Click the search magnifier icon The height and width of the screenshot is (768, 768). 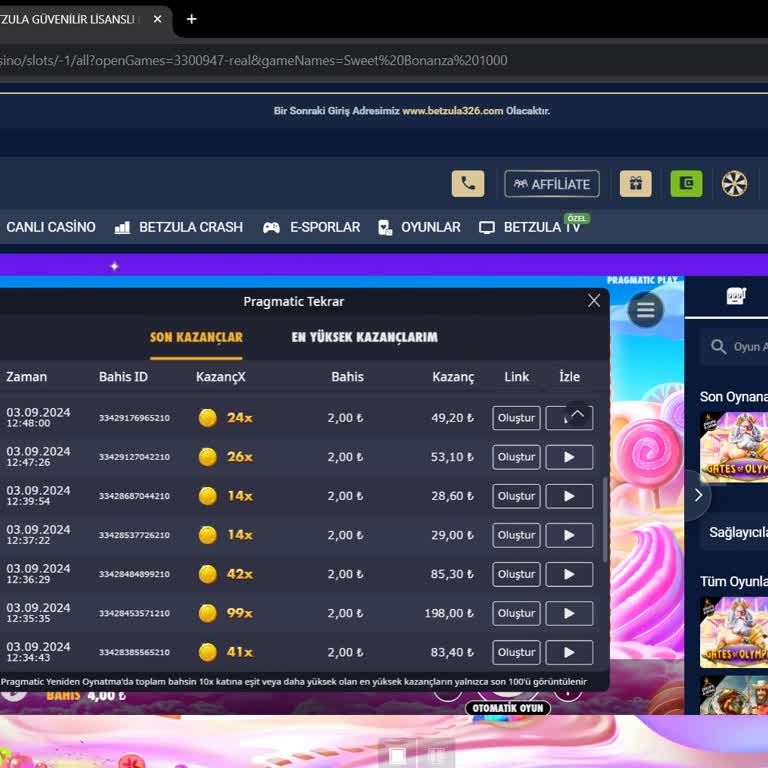pos(719,347)
